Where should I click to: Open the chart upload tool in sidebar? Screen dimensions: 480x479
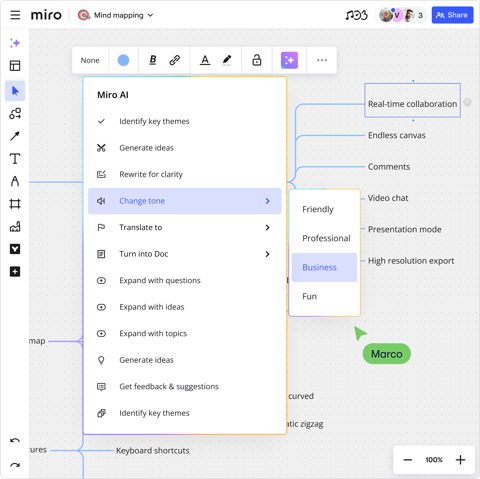[x=15, y=227]
